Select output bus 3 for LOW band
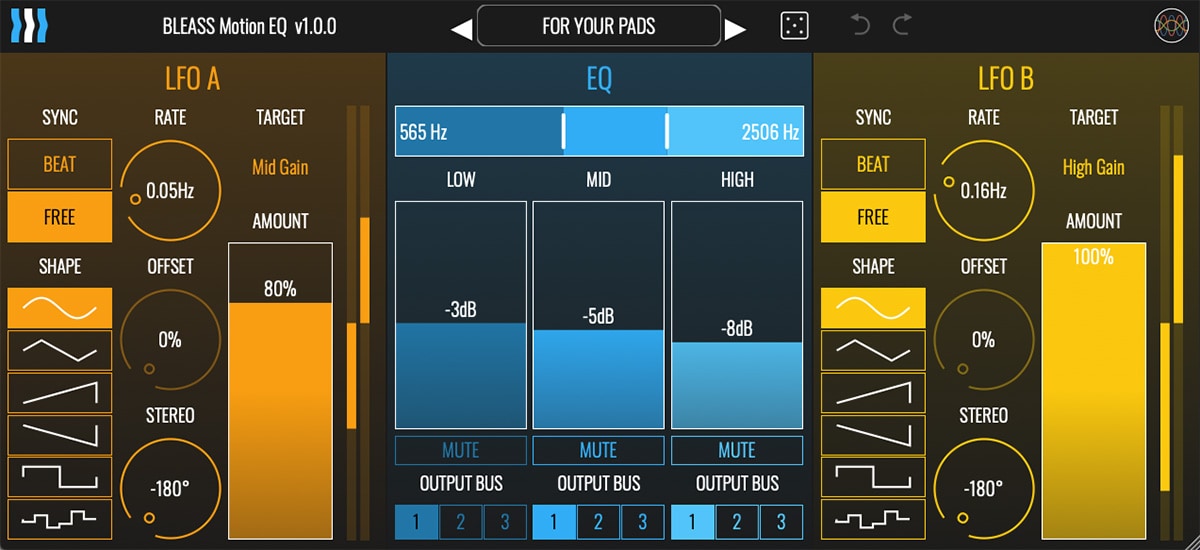 (505, 521)
